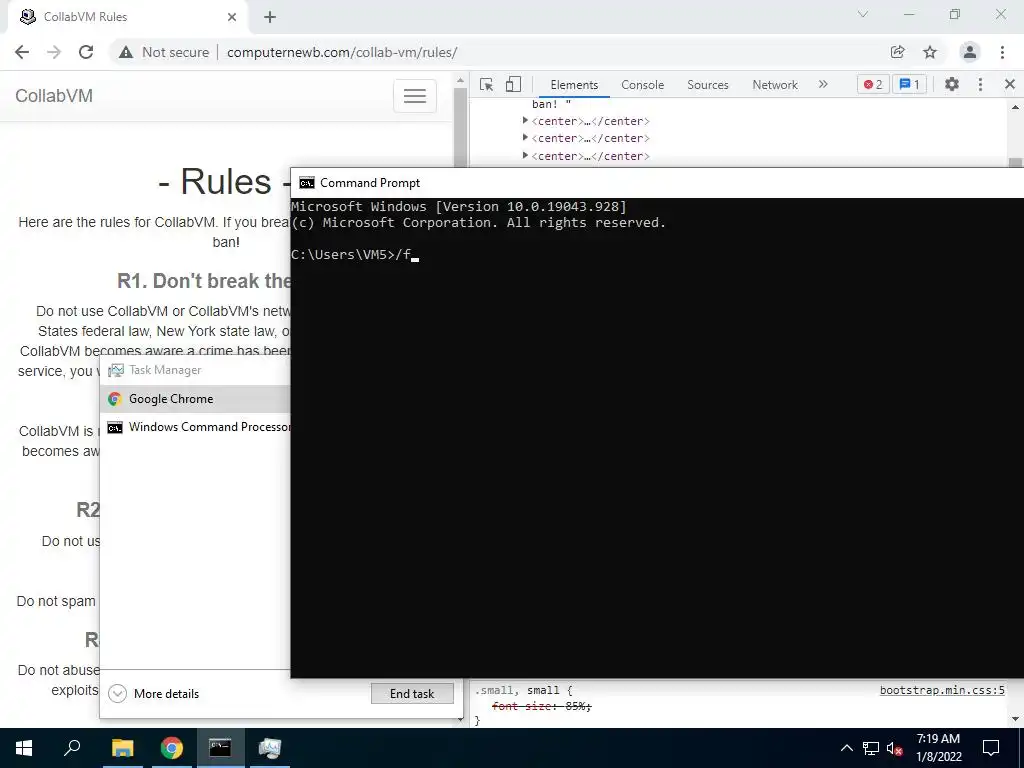Screen dimensions: 1024x768
Task: Expand the third center element node
Action: point(525,155)
